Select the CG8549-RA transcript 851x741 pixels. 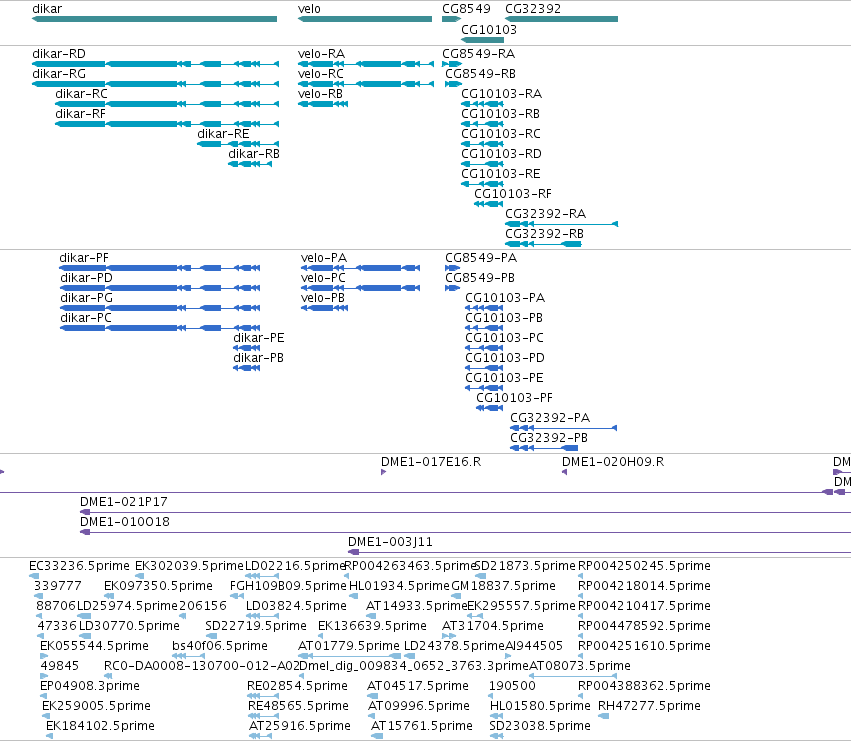452,64
